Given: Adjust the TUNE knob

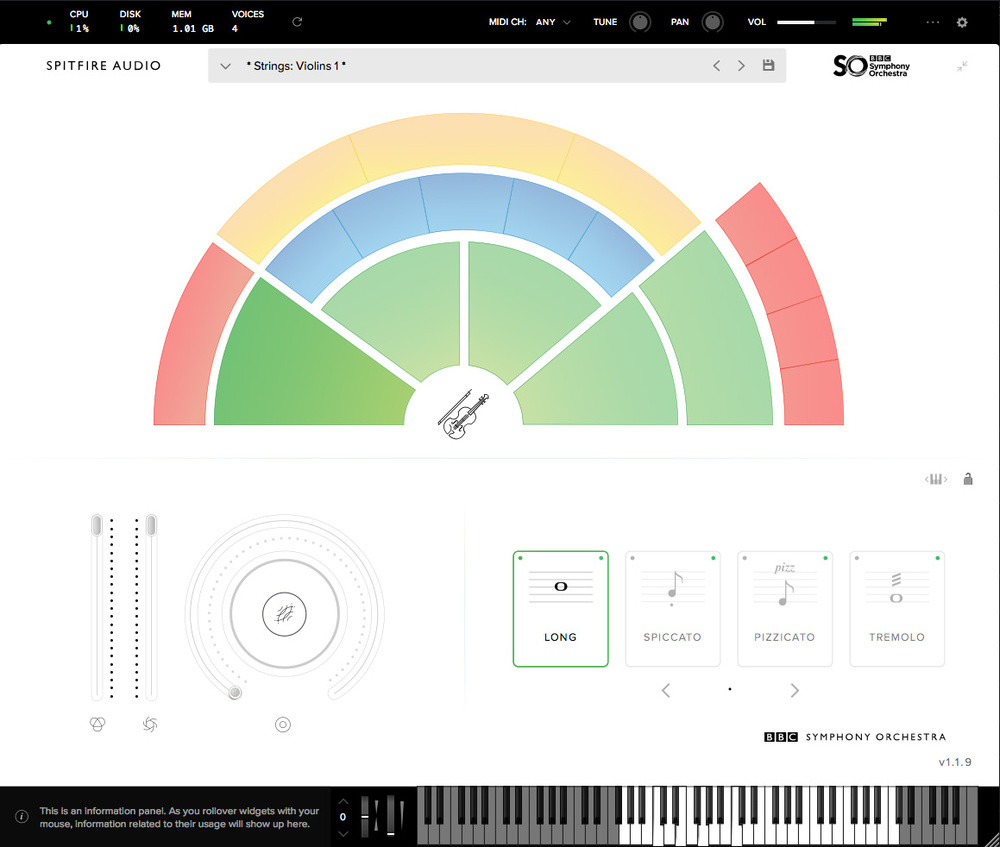Looking at the screenshot, I should coord(640,22).
